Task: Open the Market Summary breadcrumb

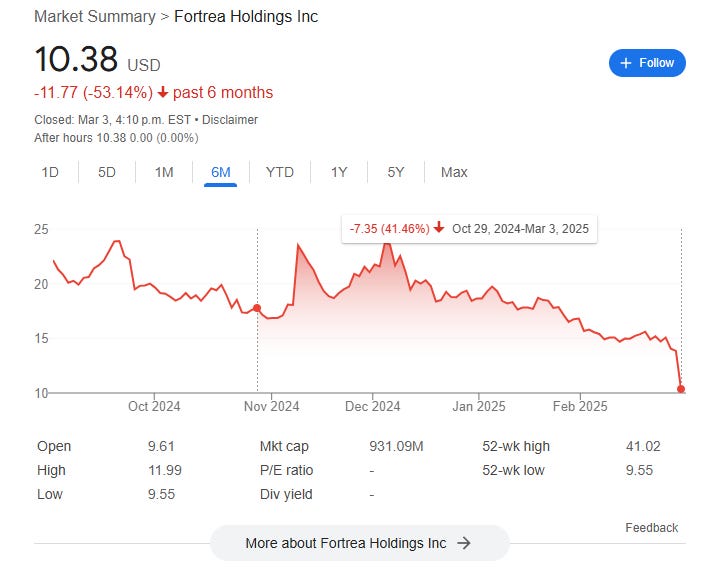Action: [95, 16]
